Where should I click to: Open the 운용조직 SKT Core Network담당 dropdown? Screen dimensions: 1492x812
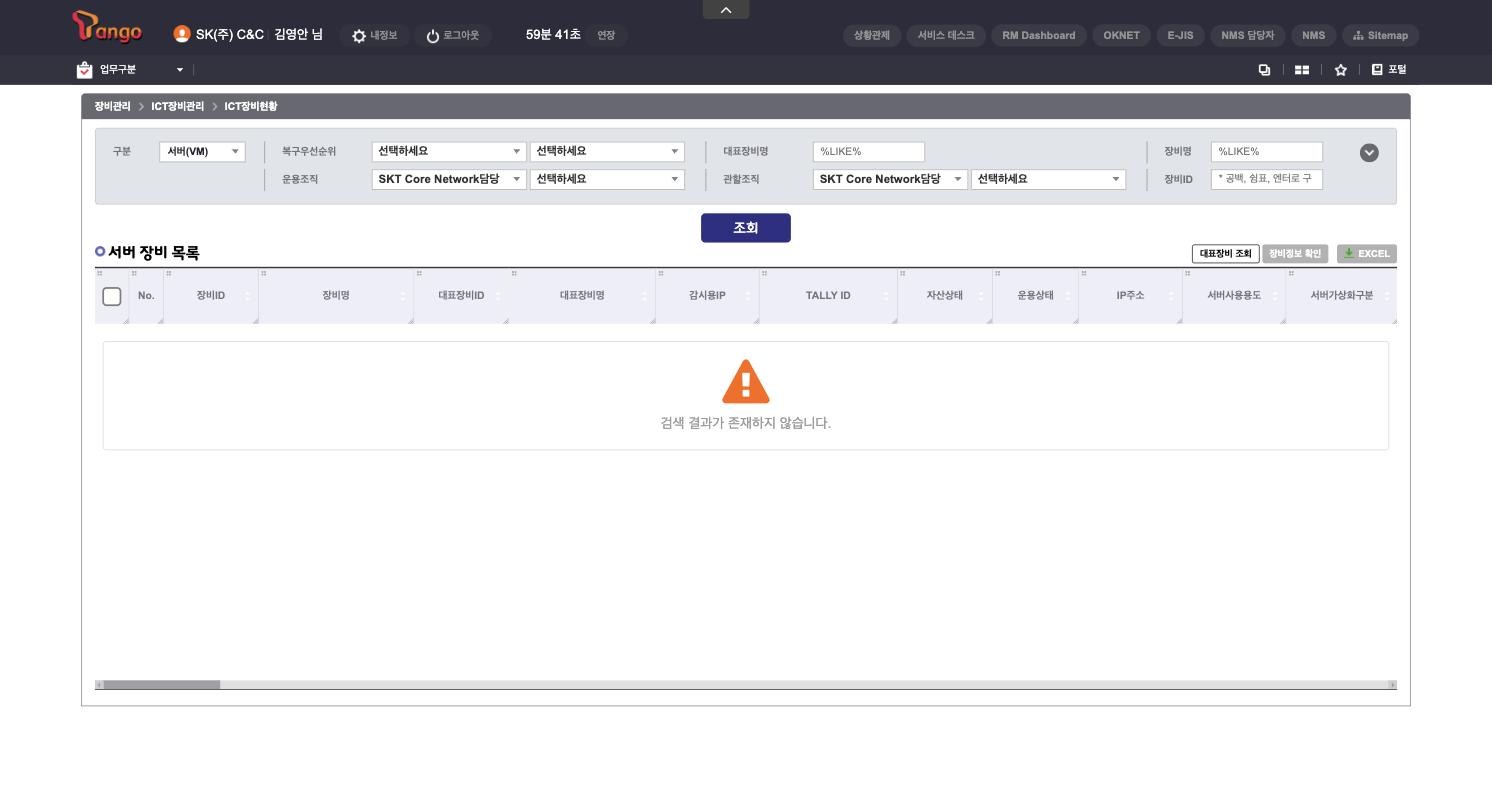449,180
